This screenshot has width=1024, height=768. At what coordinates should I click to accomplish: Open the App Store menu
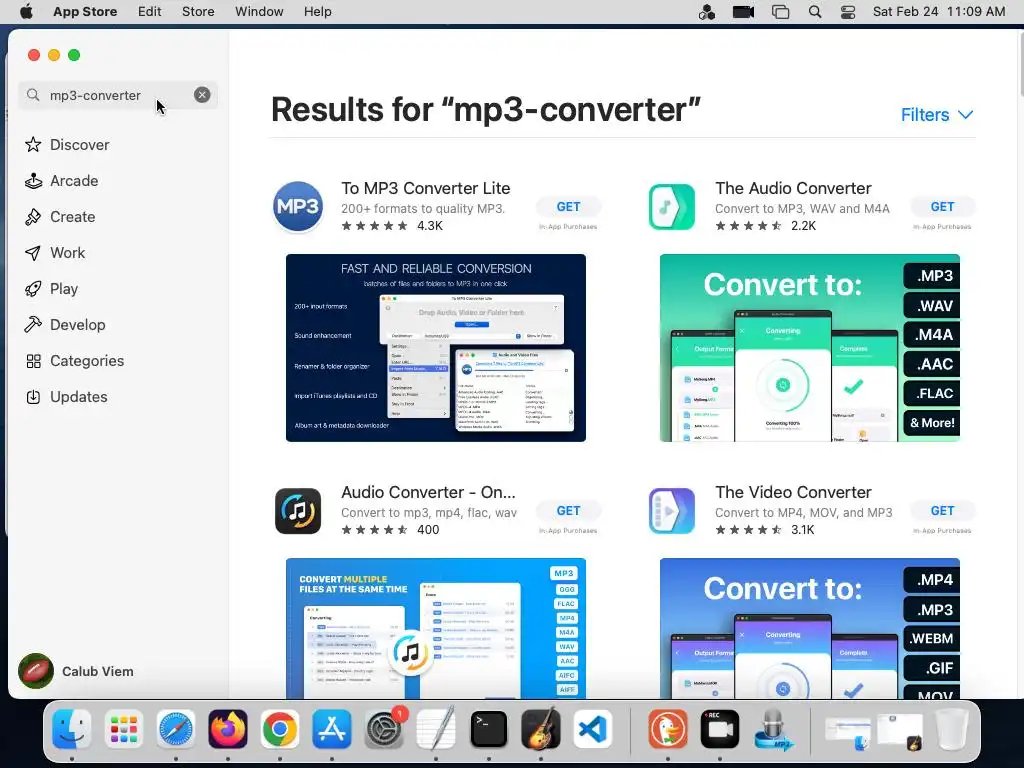tap(85, 12)
